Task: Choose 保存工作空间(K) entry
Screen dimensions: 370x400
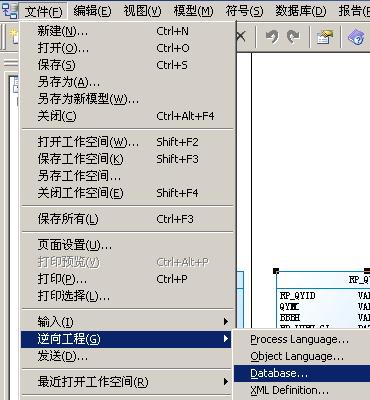Action: (127, 159)
